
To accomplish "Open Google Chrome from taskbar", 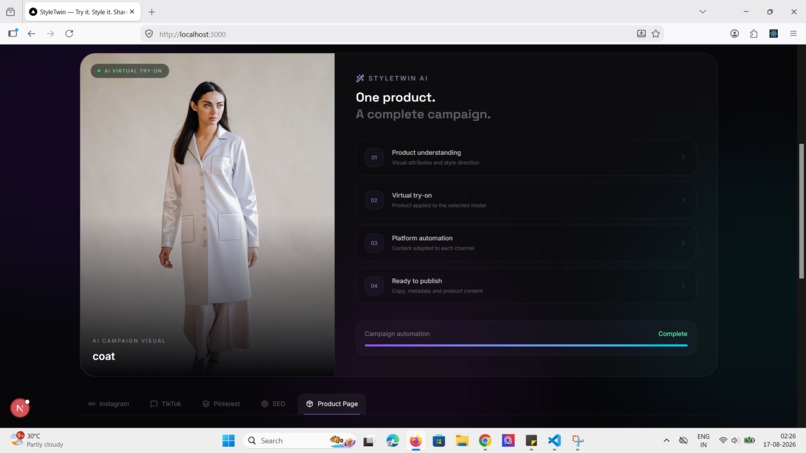I will [485, 441].
